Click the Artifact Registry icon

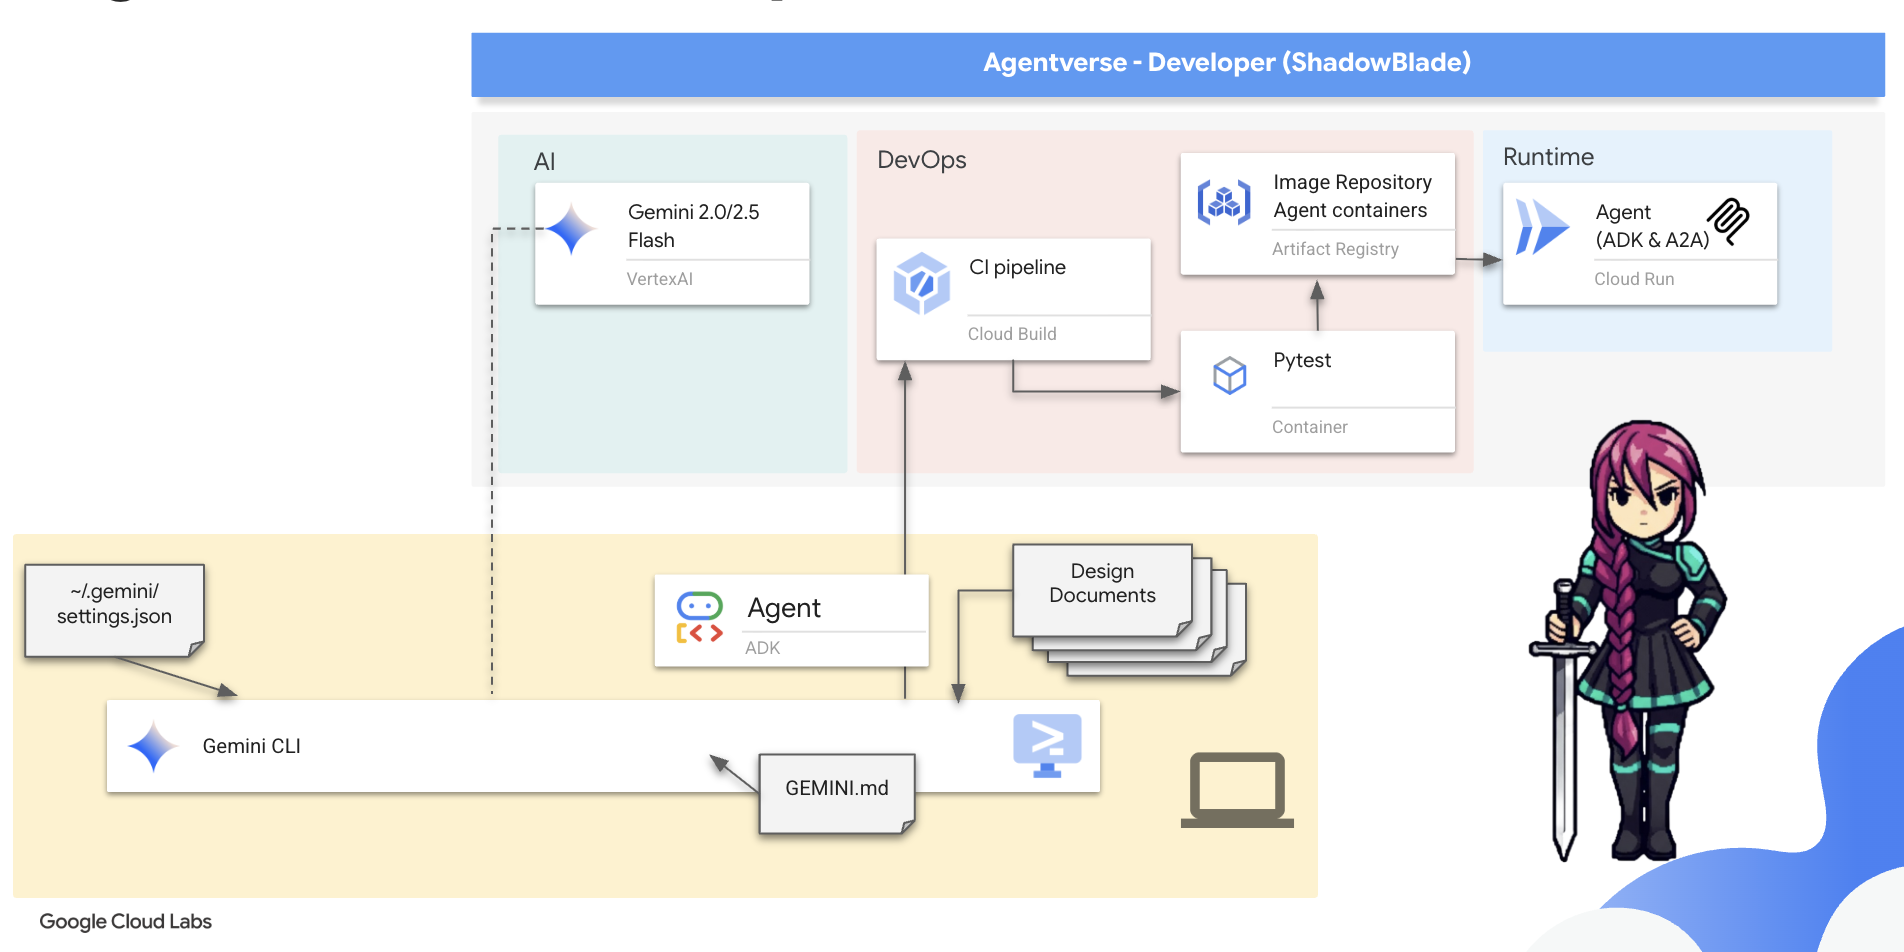click(x=1224, y=203)
